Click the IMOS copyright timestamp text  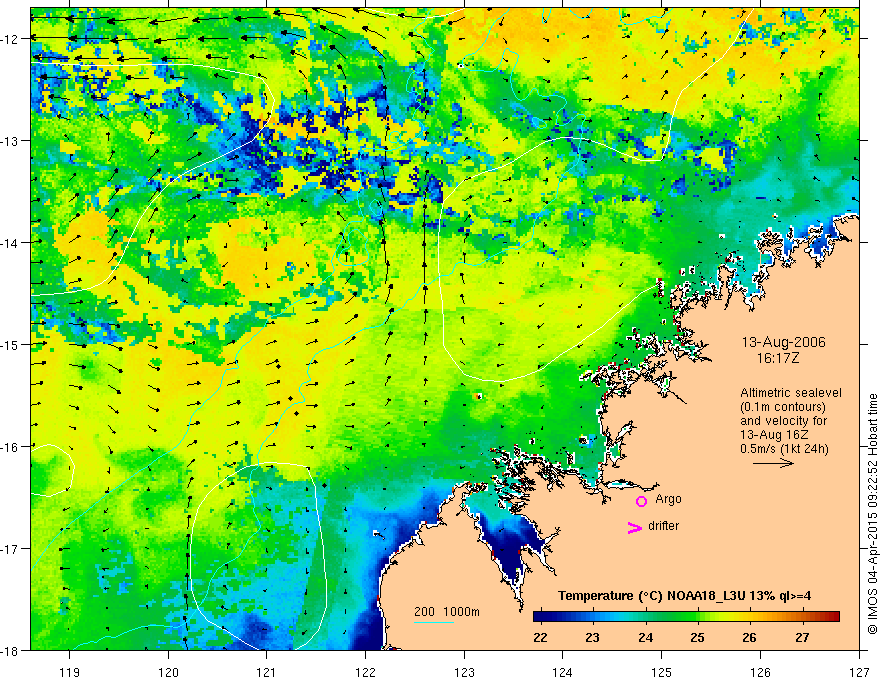[872, 514]
